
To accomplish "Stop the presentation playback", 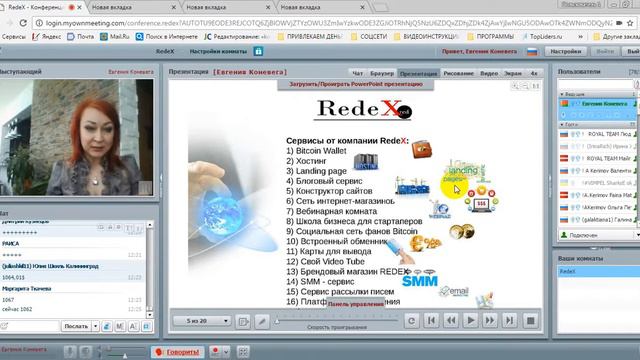I will point(531,321).
